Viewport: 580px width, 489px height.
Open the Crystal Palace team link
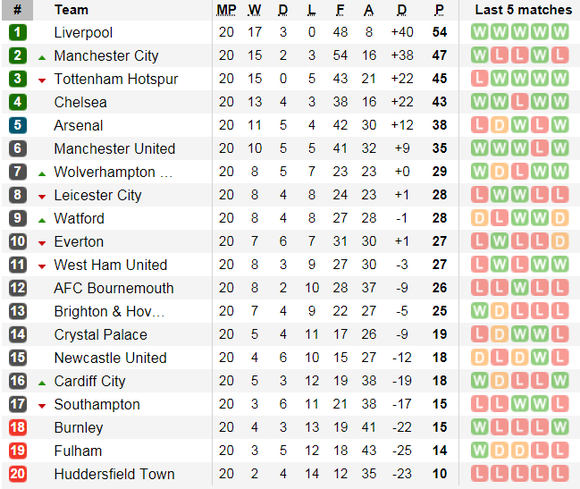101,335
